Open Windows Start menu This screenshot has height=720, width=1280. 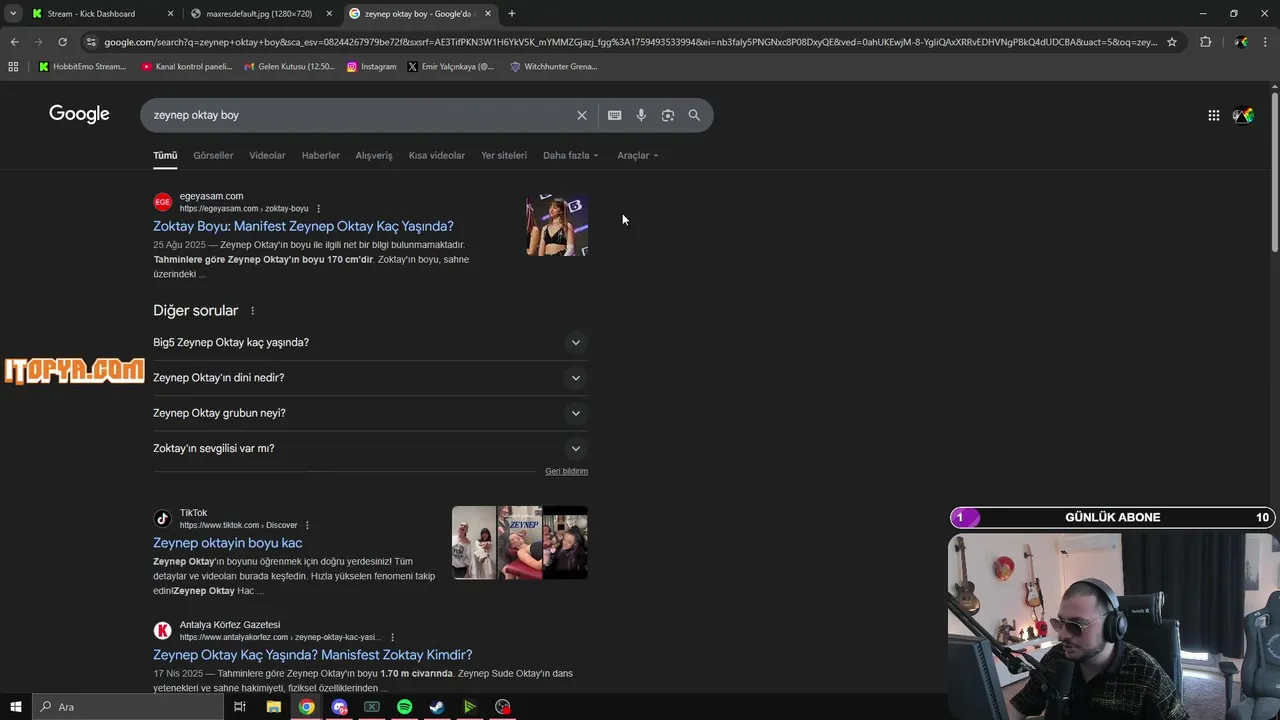click(x=15, y=707)
